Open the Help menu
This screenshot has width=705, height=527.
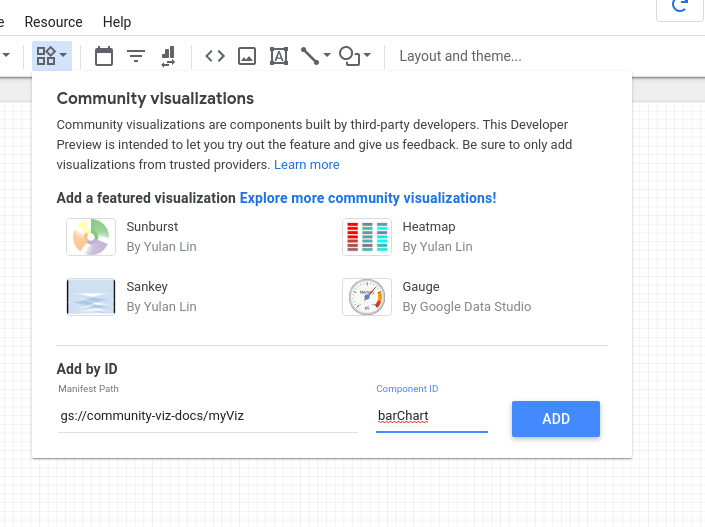pos(117,21)
